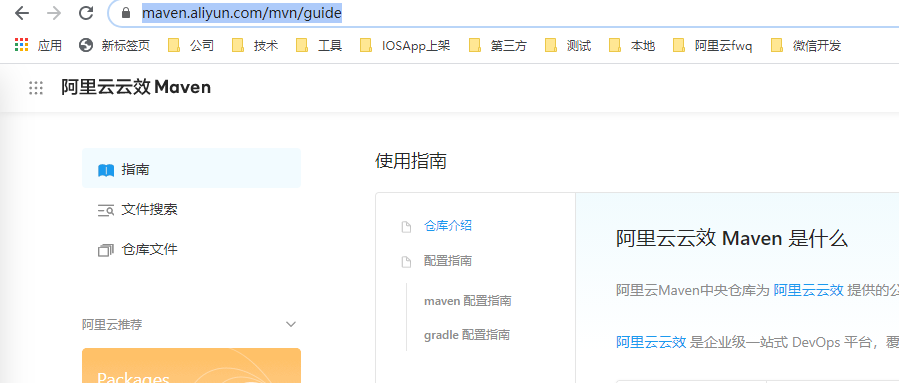The height and width of the screenshot is (383, 899).
Task: Reload the page with refresh icon
Action: click(86, 13)
